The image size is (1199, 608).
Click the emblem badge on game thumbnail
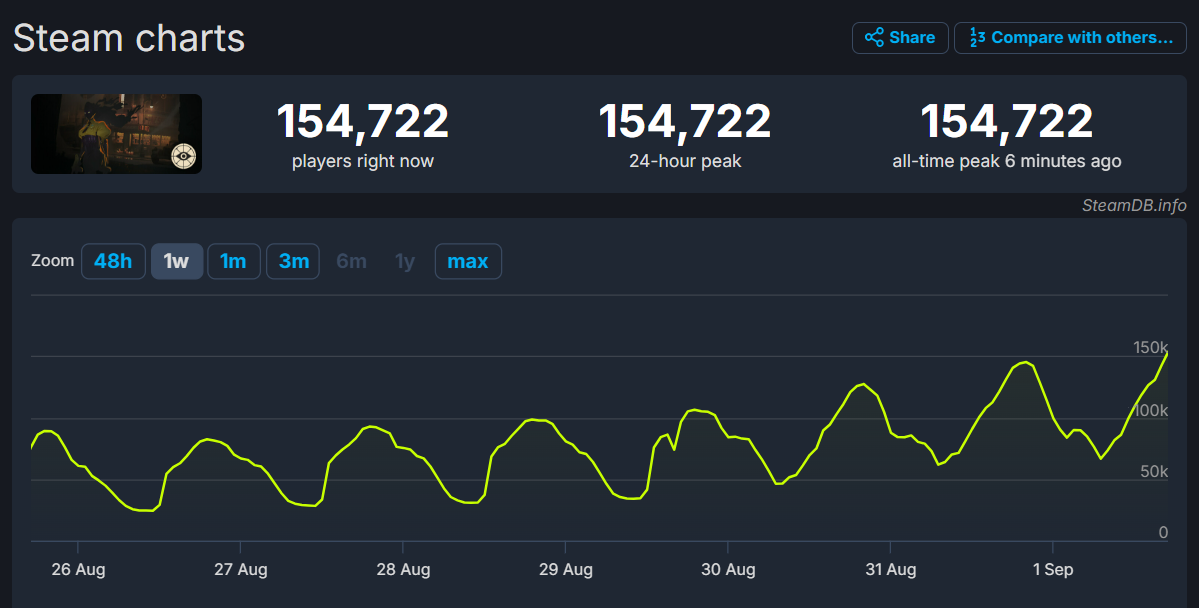(184, 156)
